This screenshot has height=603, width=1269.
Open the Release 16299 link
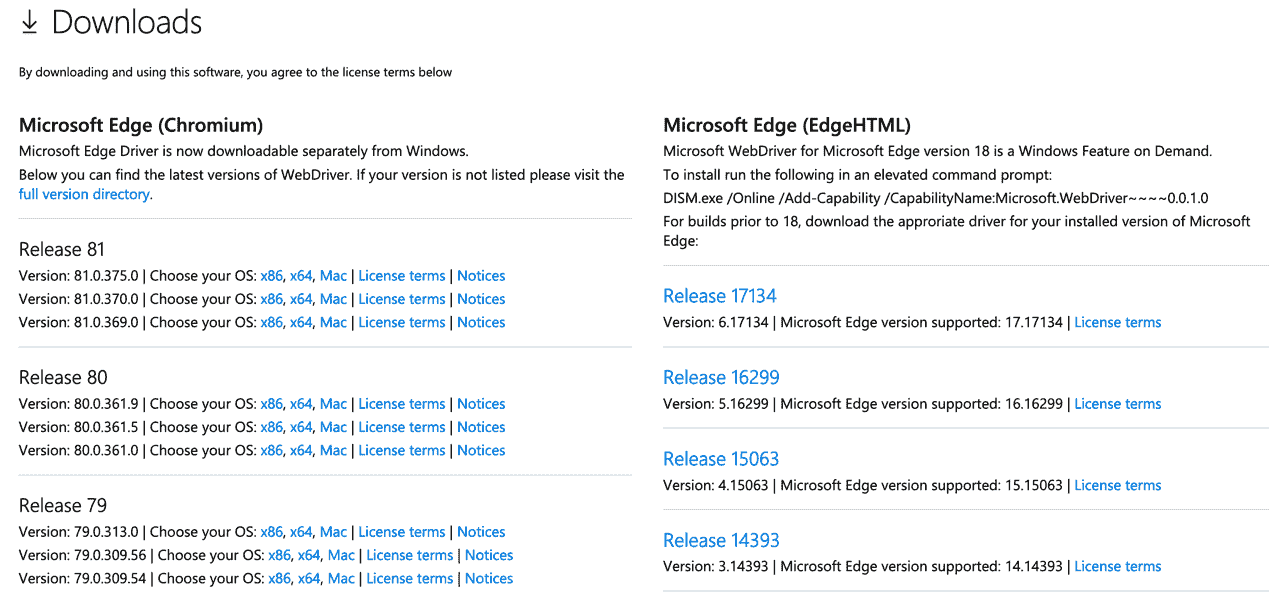pyautogui.click(x=721, y=377)
